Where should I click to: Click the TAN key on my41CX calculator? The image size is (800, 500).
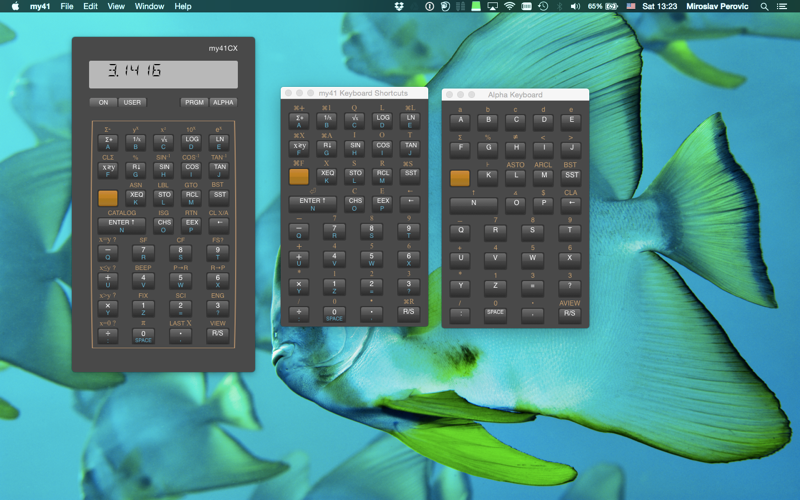tap(219, 170)
